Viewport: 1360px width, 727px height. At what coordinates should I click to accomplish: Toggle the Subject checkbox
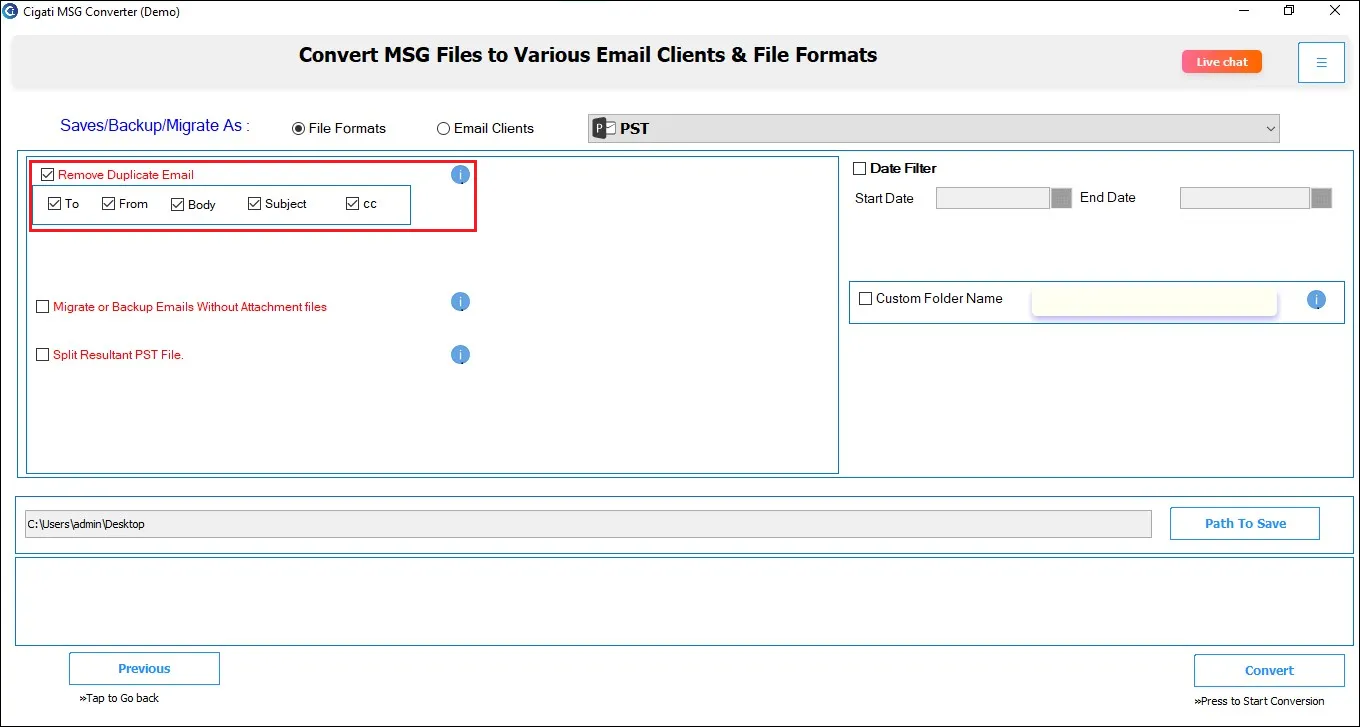coord(254,204)
